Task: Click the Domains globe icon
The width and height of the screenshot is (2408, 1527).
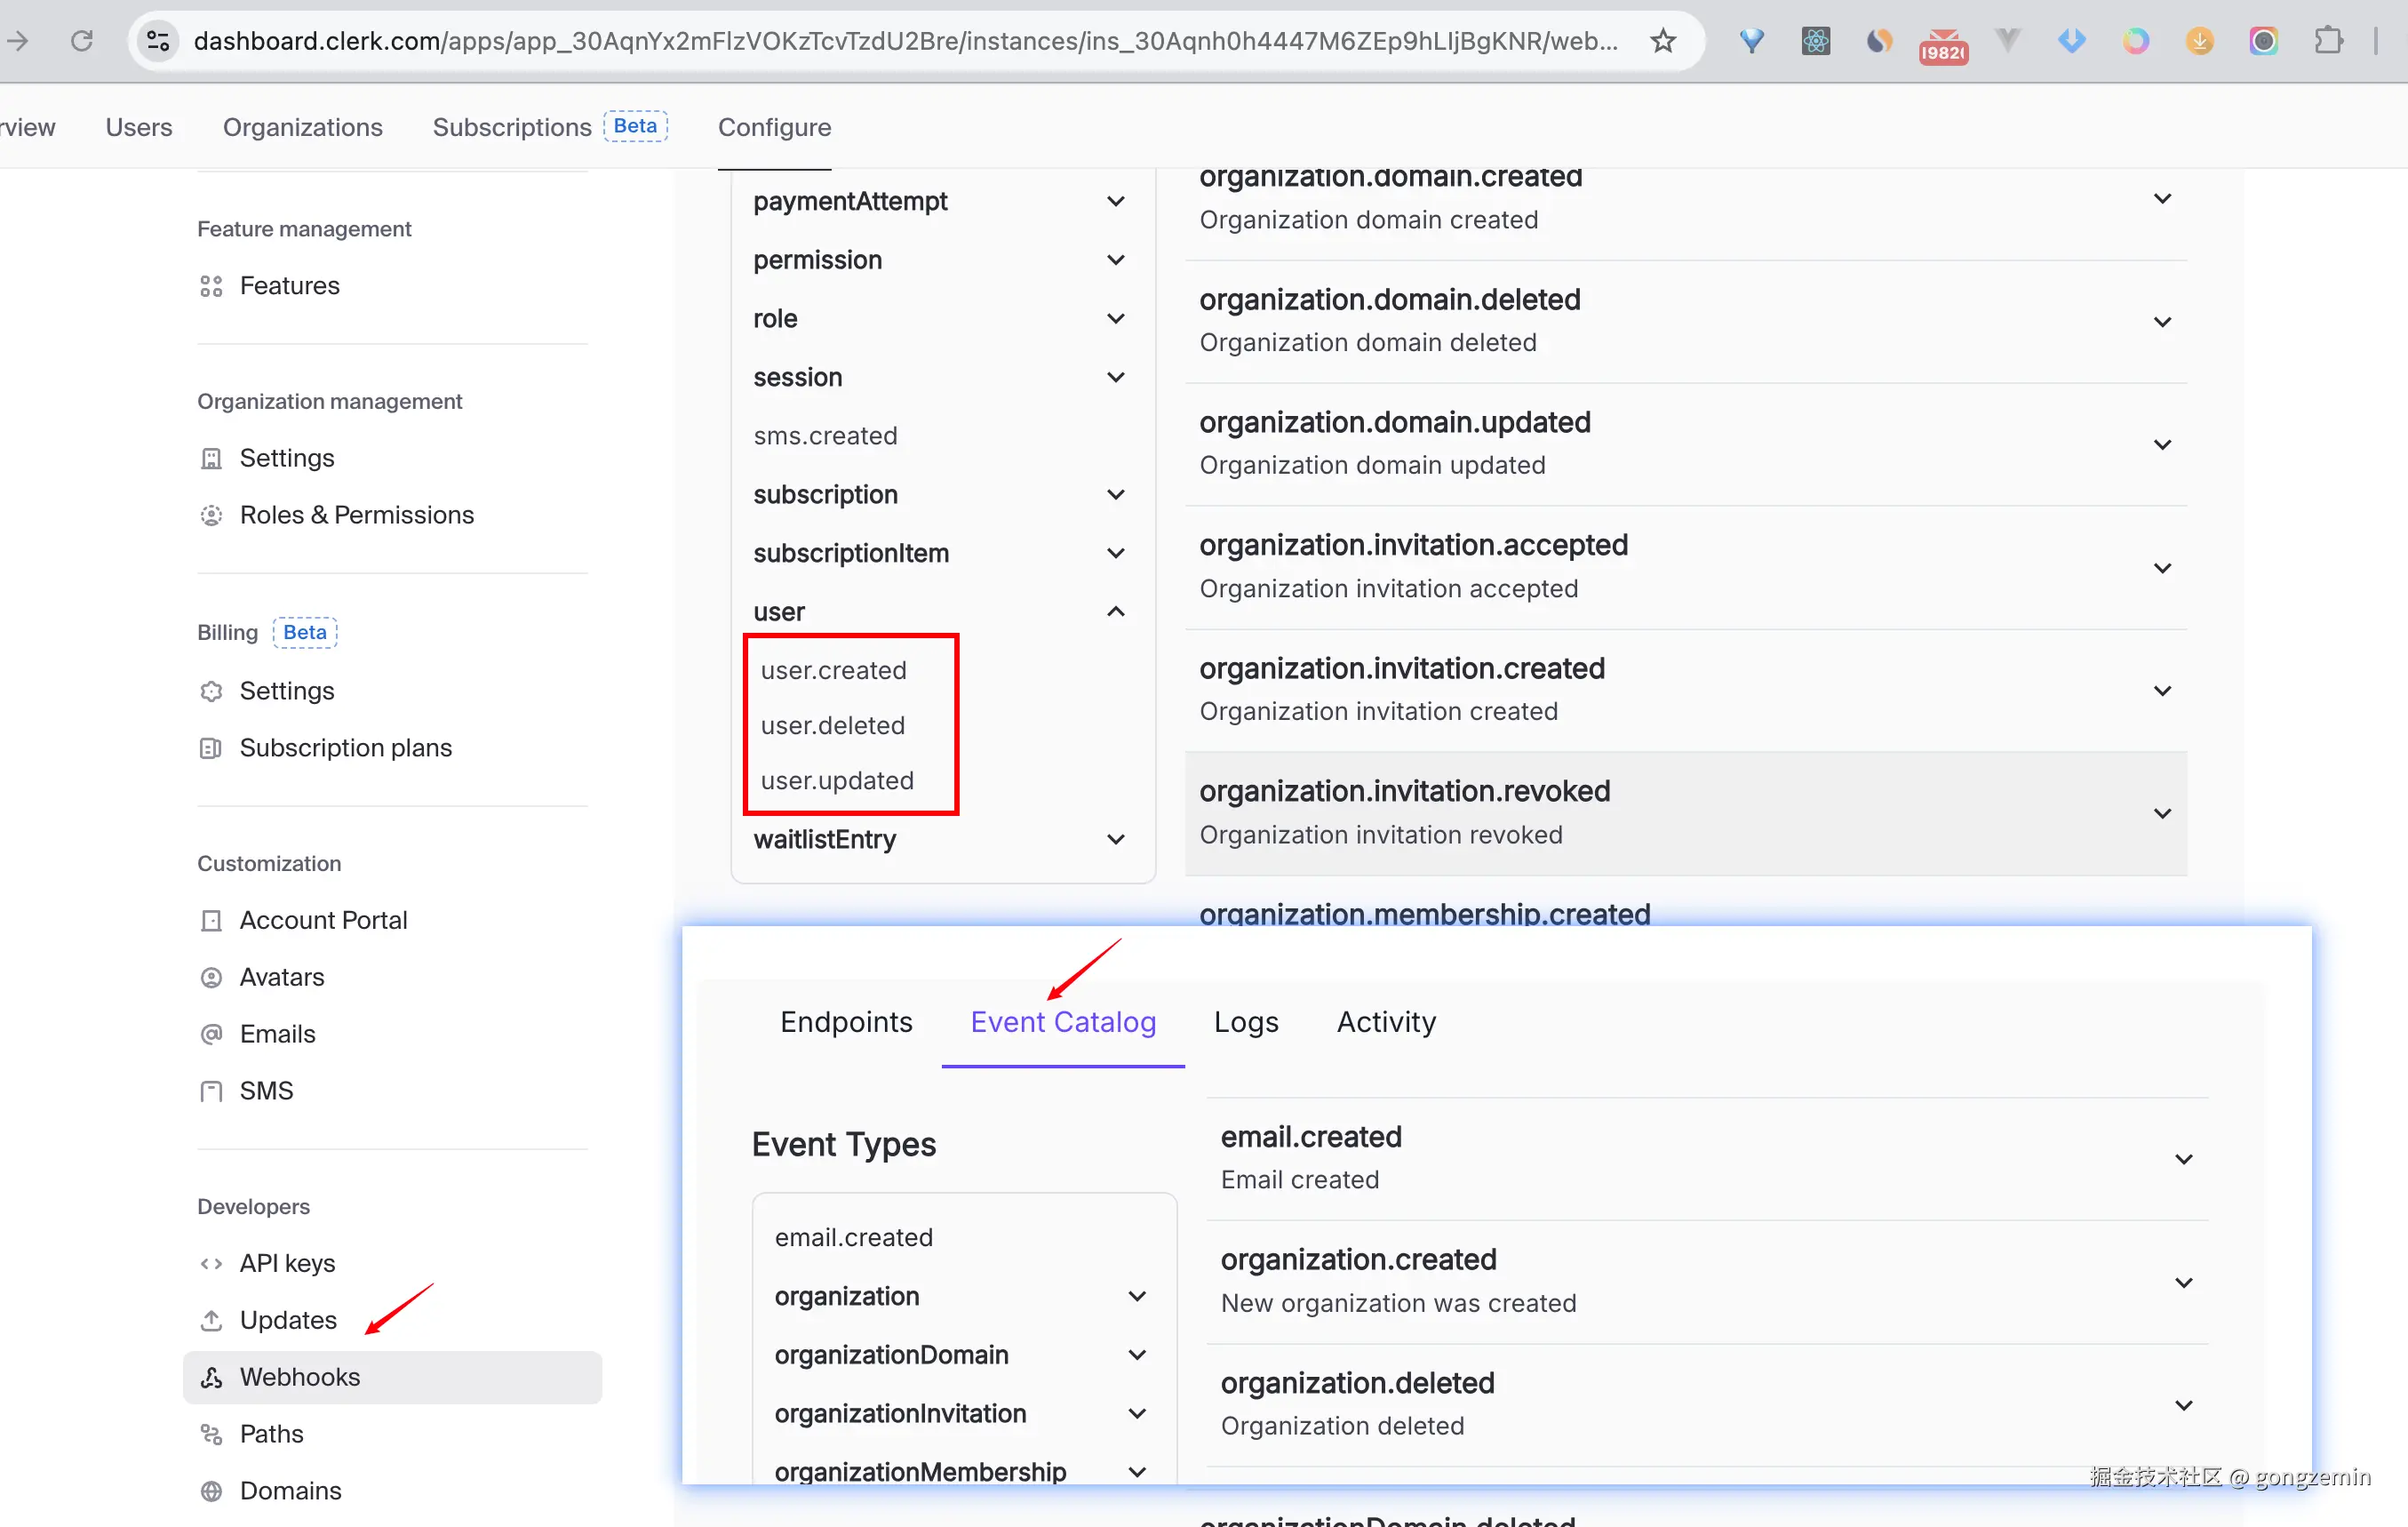Action: click(211, 1491)
